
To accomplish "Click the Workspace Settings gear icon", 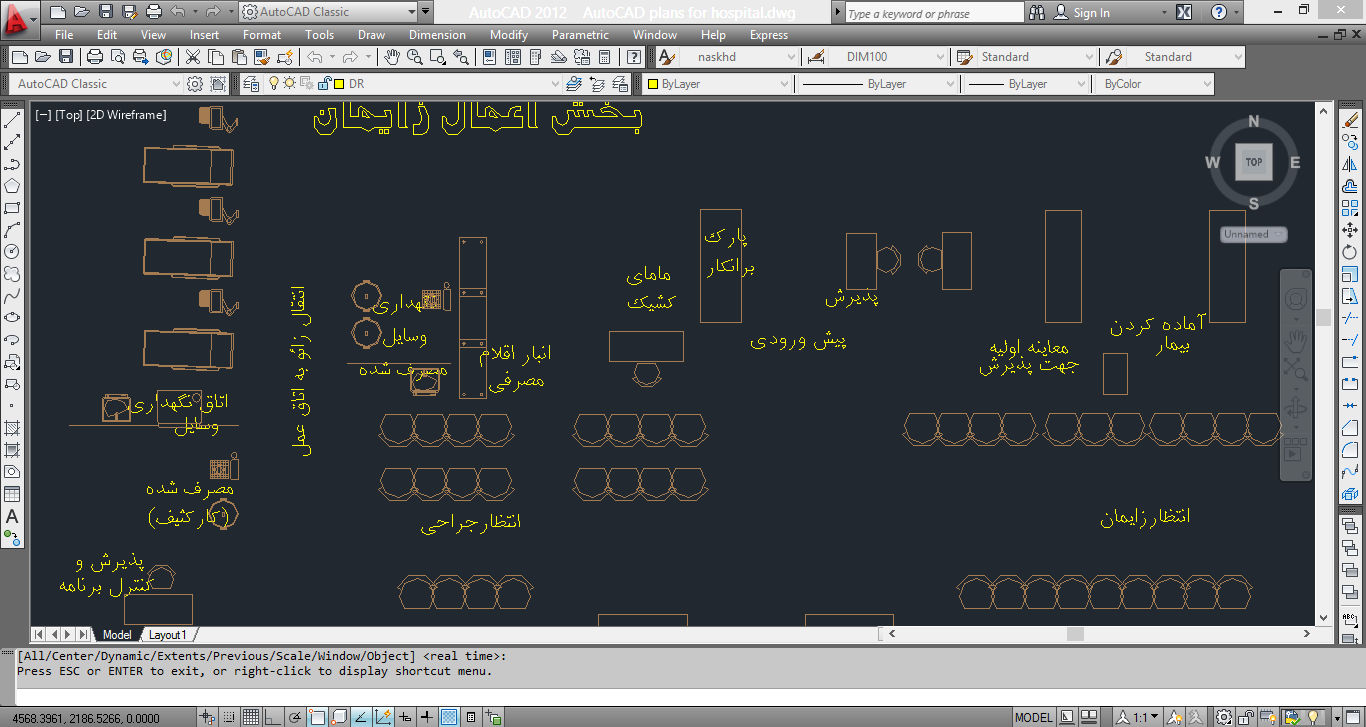I will click(x=195, y=84).
